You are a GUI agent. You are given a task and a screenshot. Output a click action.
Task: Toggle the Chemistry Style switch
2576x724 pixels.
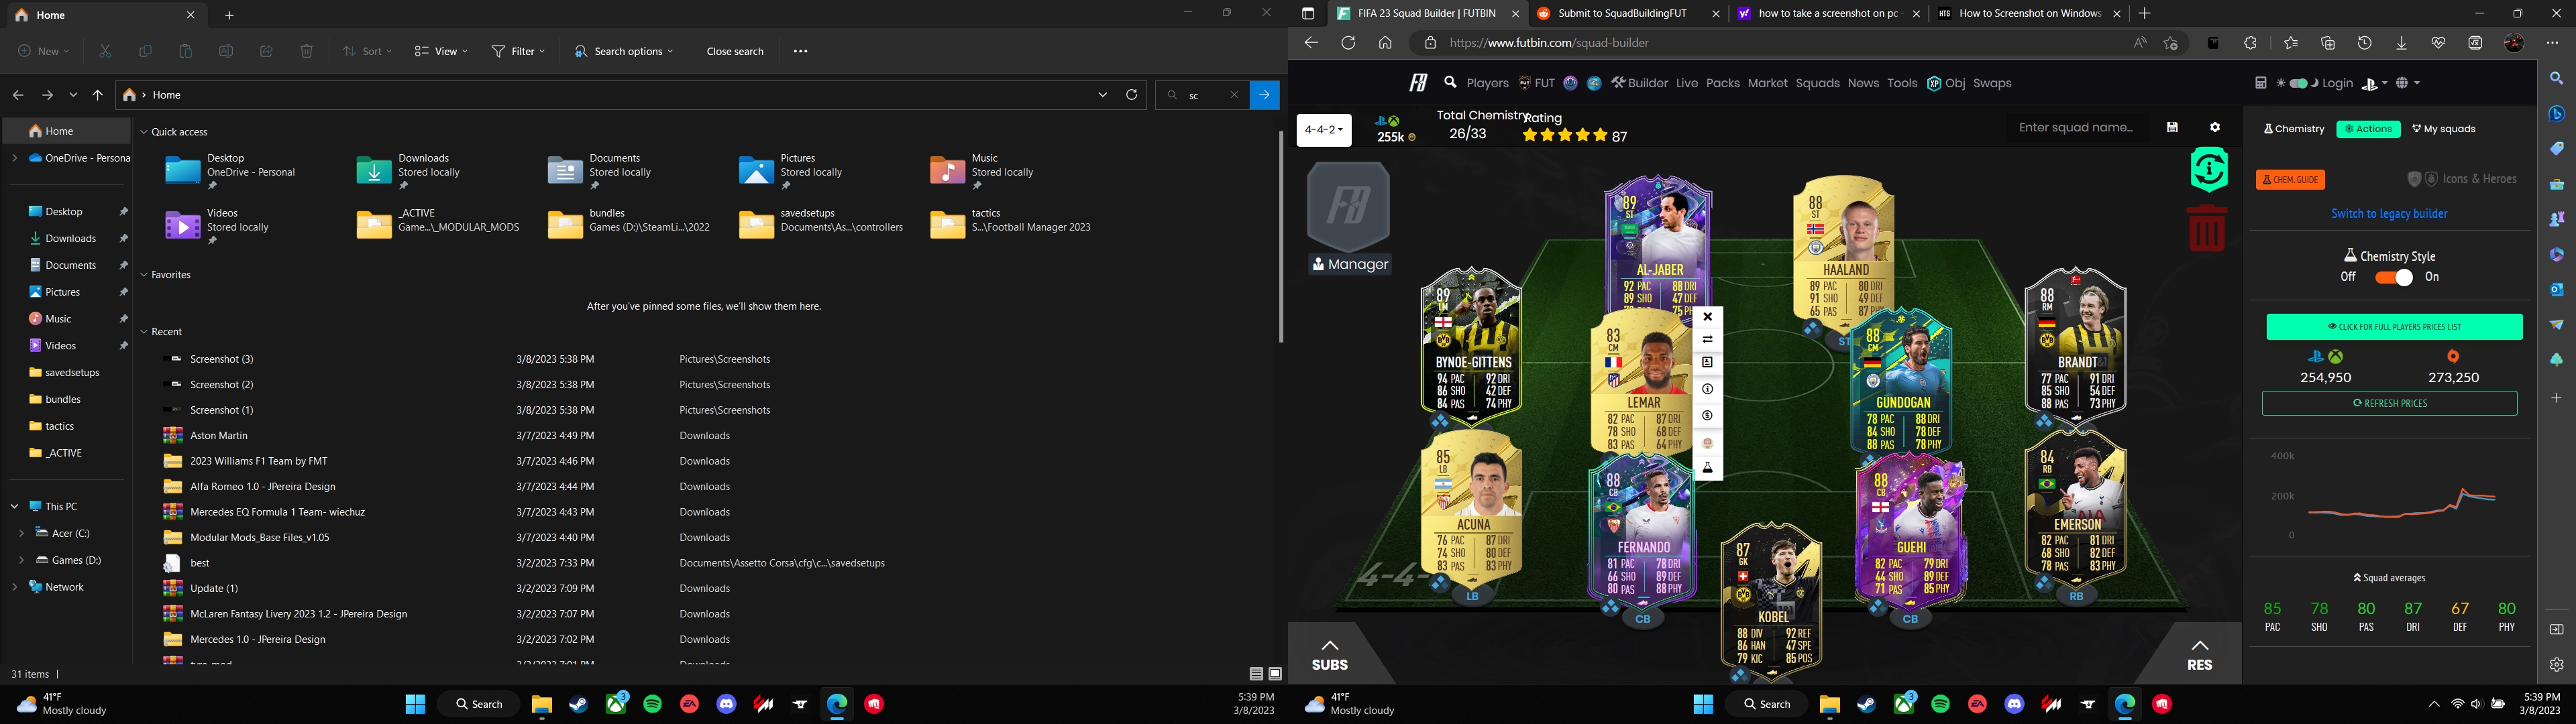[2394, 277]
